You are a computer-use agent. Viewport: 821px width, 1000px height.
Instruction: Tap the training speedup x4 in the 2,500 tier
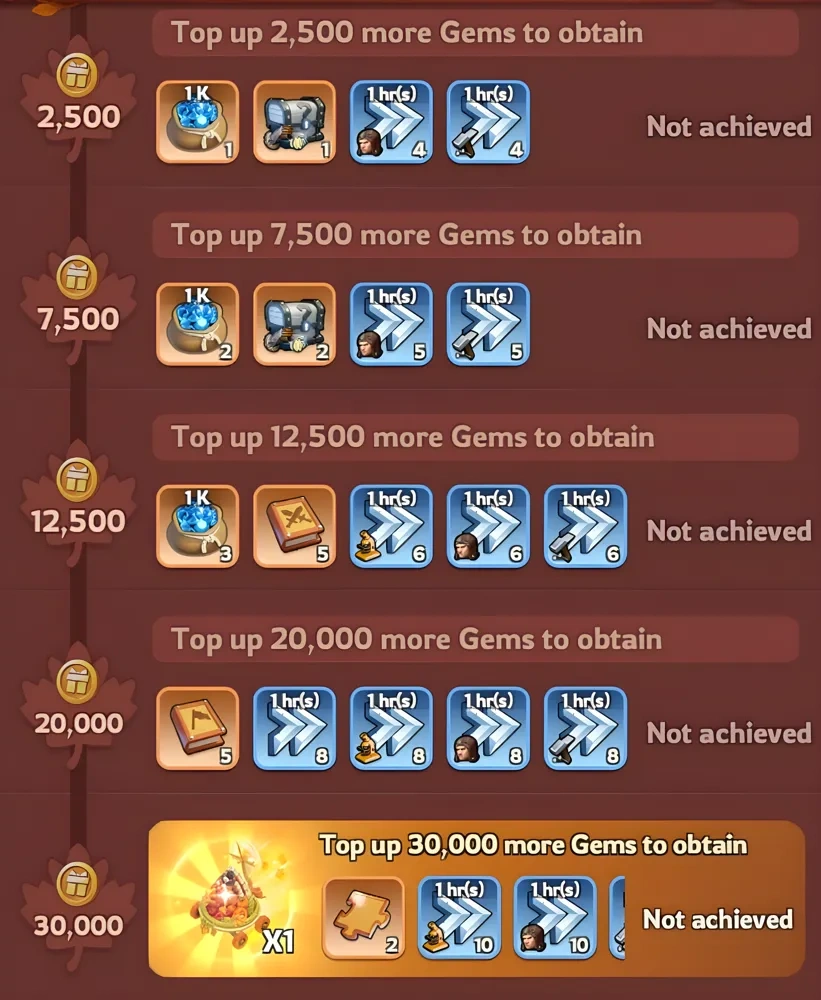(392, 122)
